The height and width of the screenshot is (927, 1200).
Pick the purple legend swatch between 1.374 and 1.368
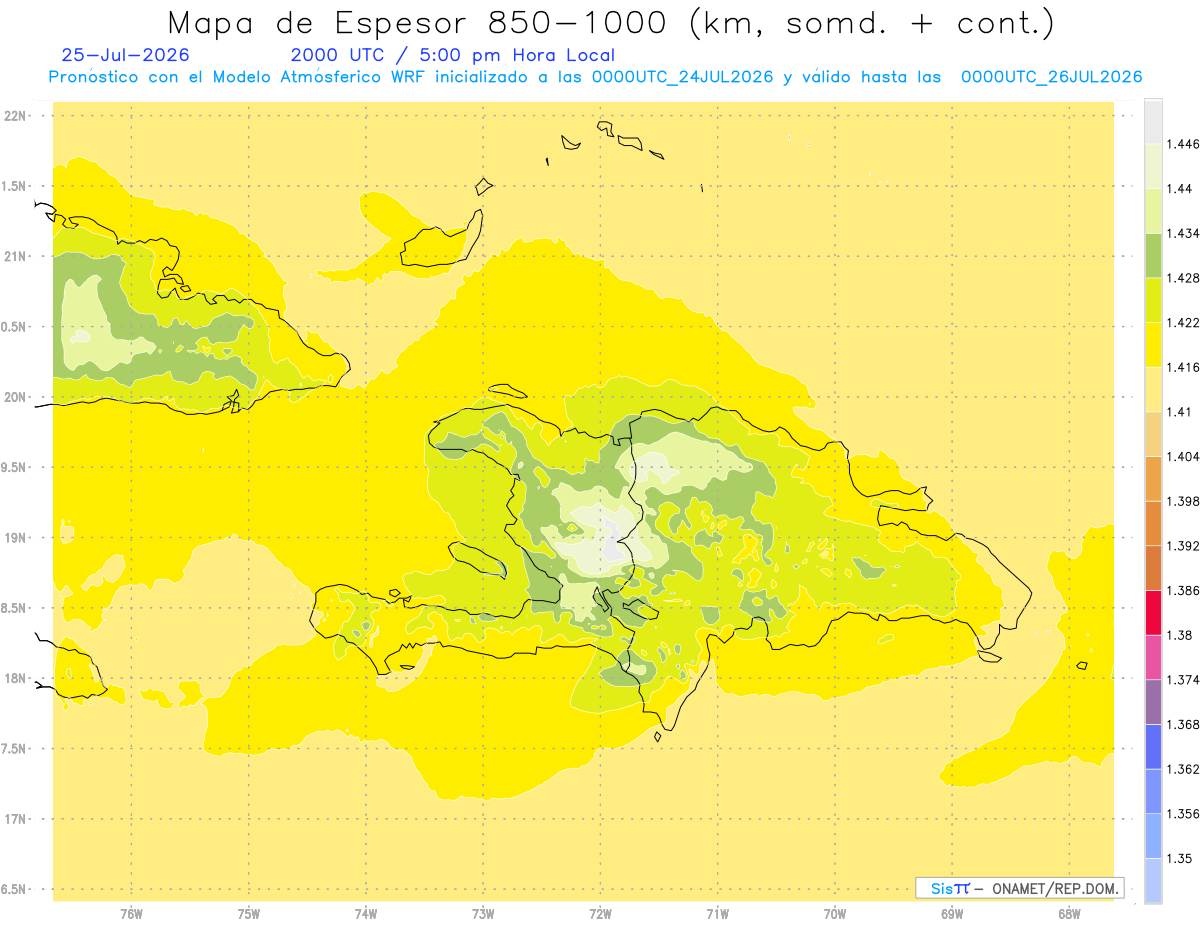pos(1154,701)
